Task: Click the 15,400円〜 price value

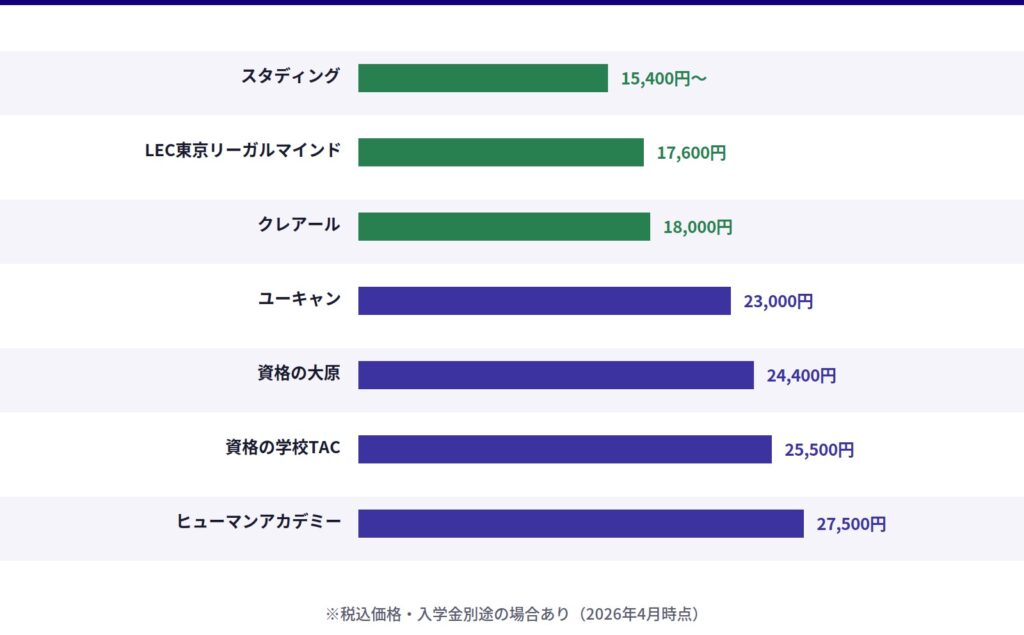Action: (664, 79)
